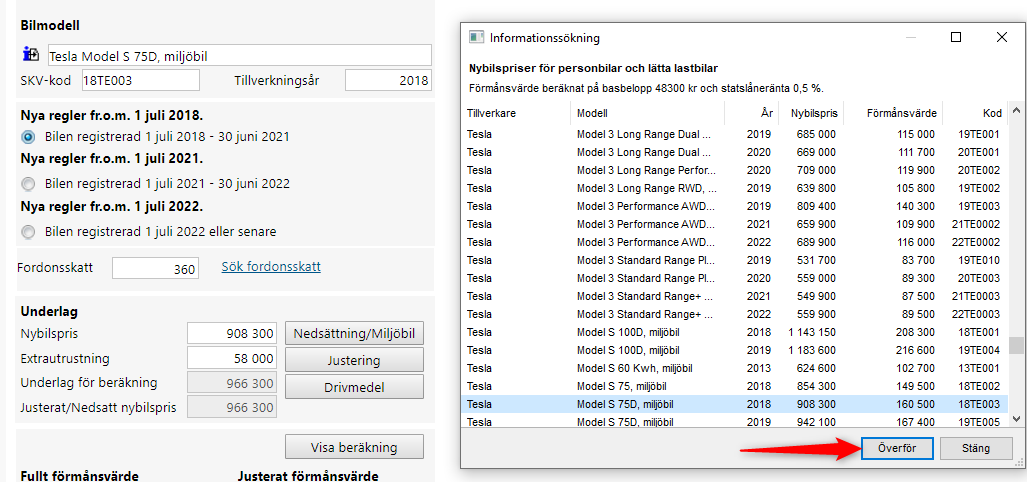Click the Nybilspris input field
Image resolution: width=1027 pixels, height=482 pixels.
pyautogui.click(x=232, y=333)
